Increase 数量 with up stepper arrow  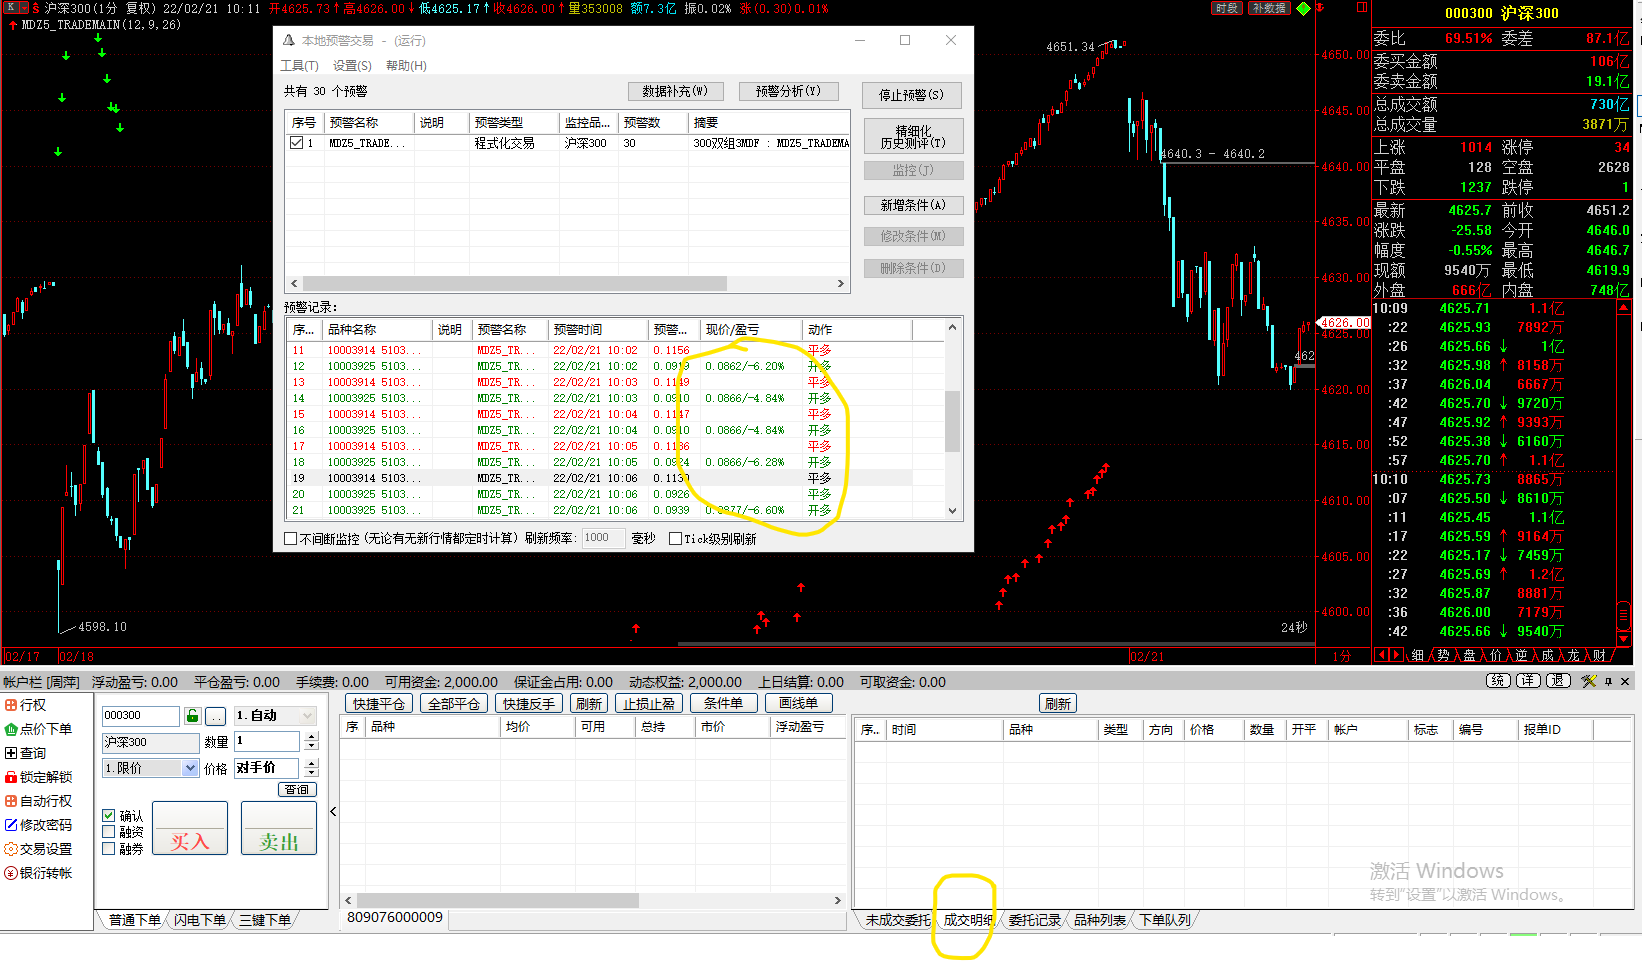click(x=311, y=737)
